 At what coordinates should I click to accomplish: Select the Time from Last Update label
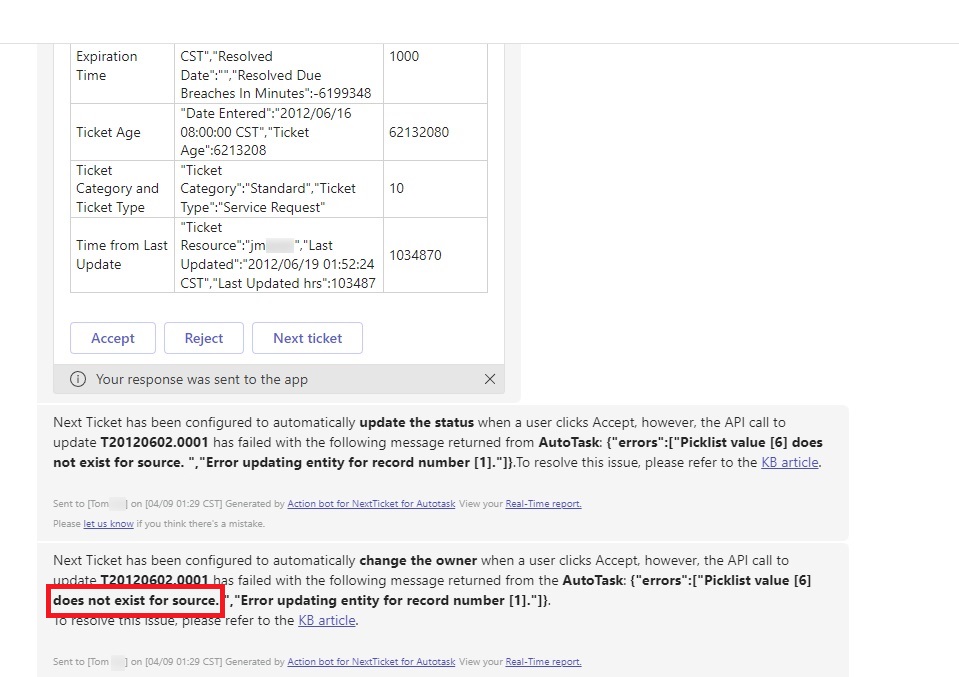(122, 255)
